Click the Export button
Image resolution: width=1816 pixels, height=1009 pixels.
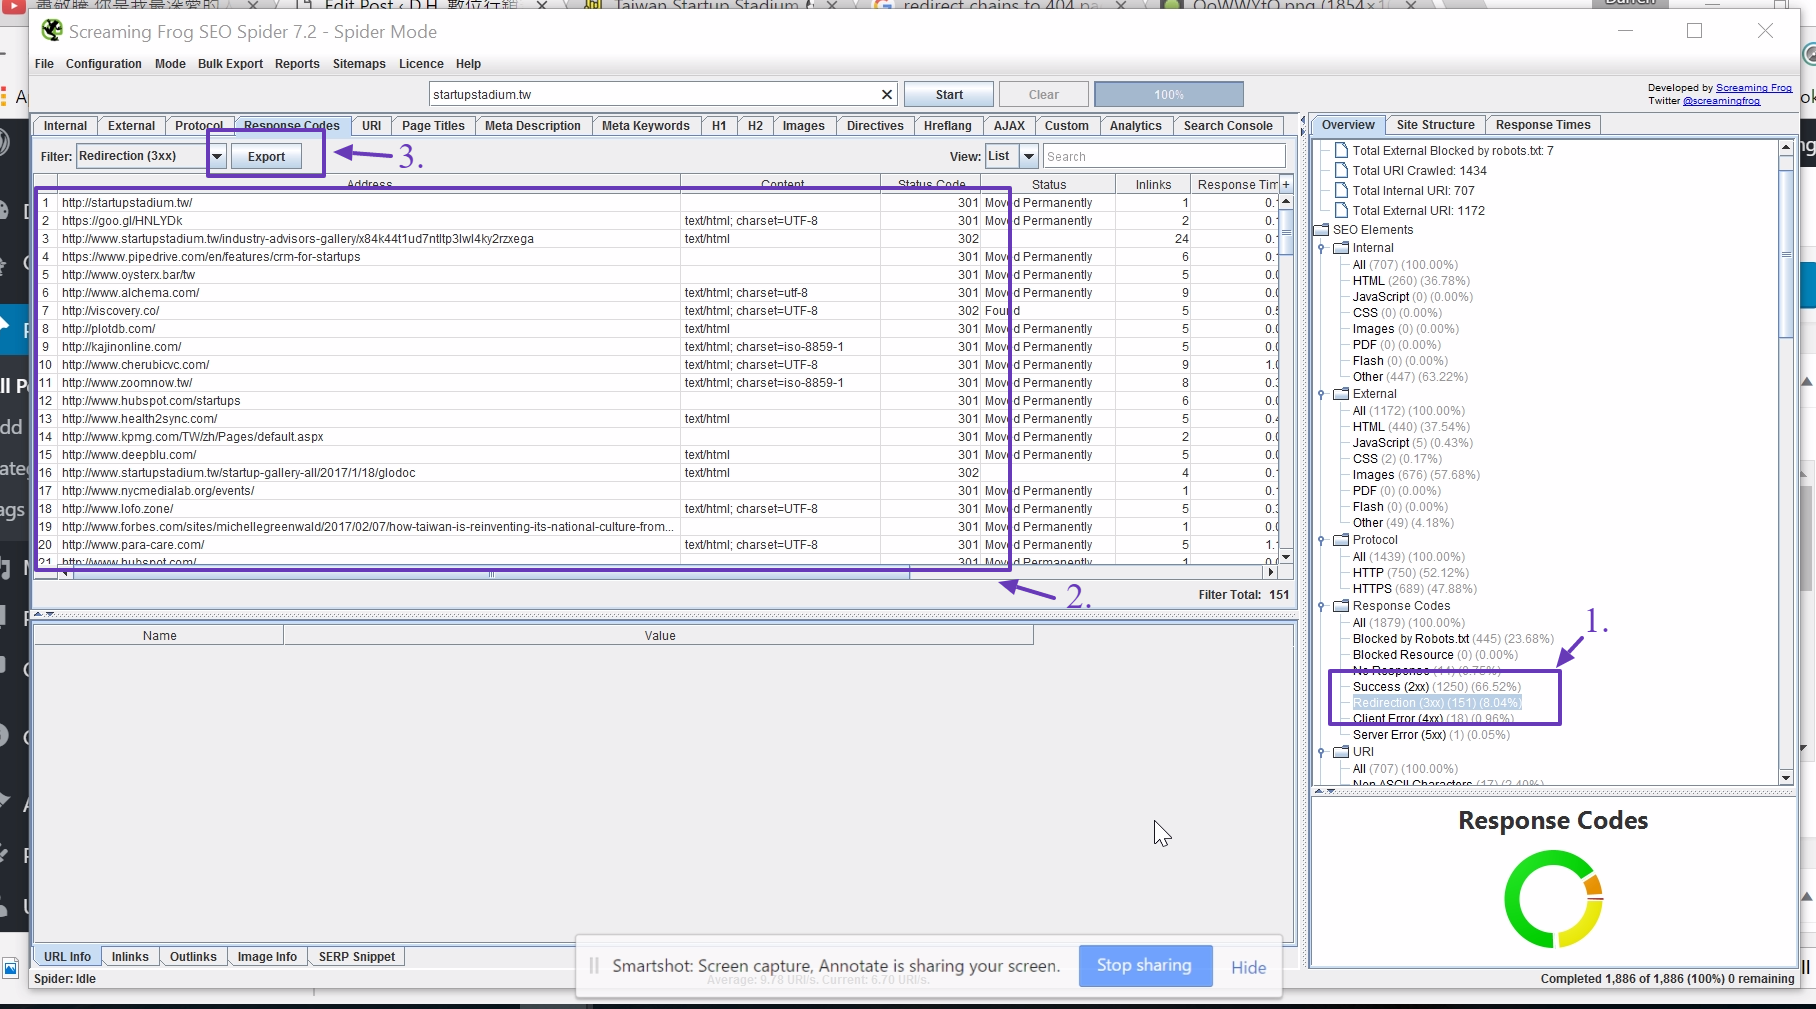point(267,157)
